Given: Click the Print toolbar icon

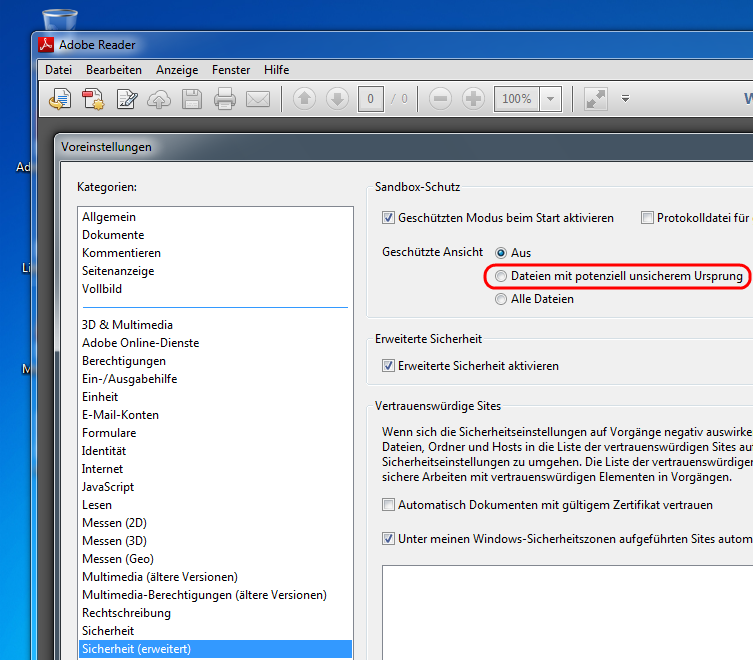Looking at the screenshot, I should (225, 99).
